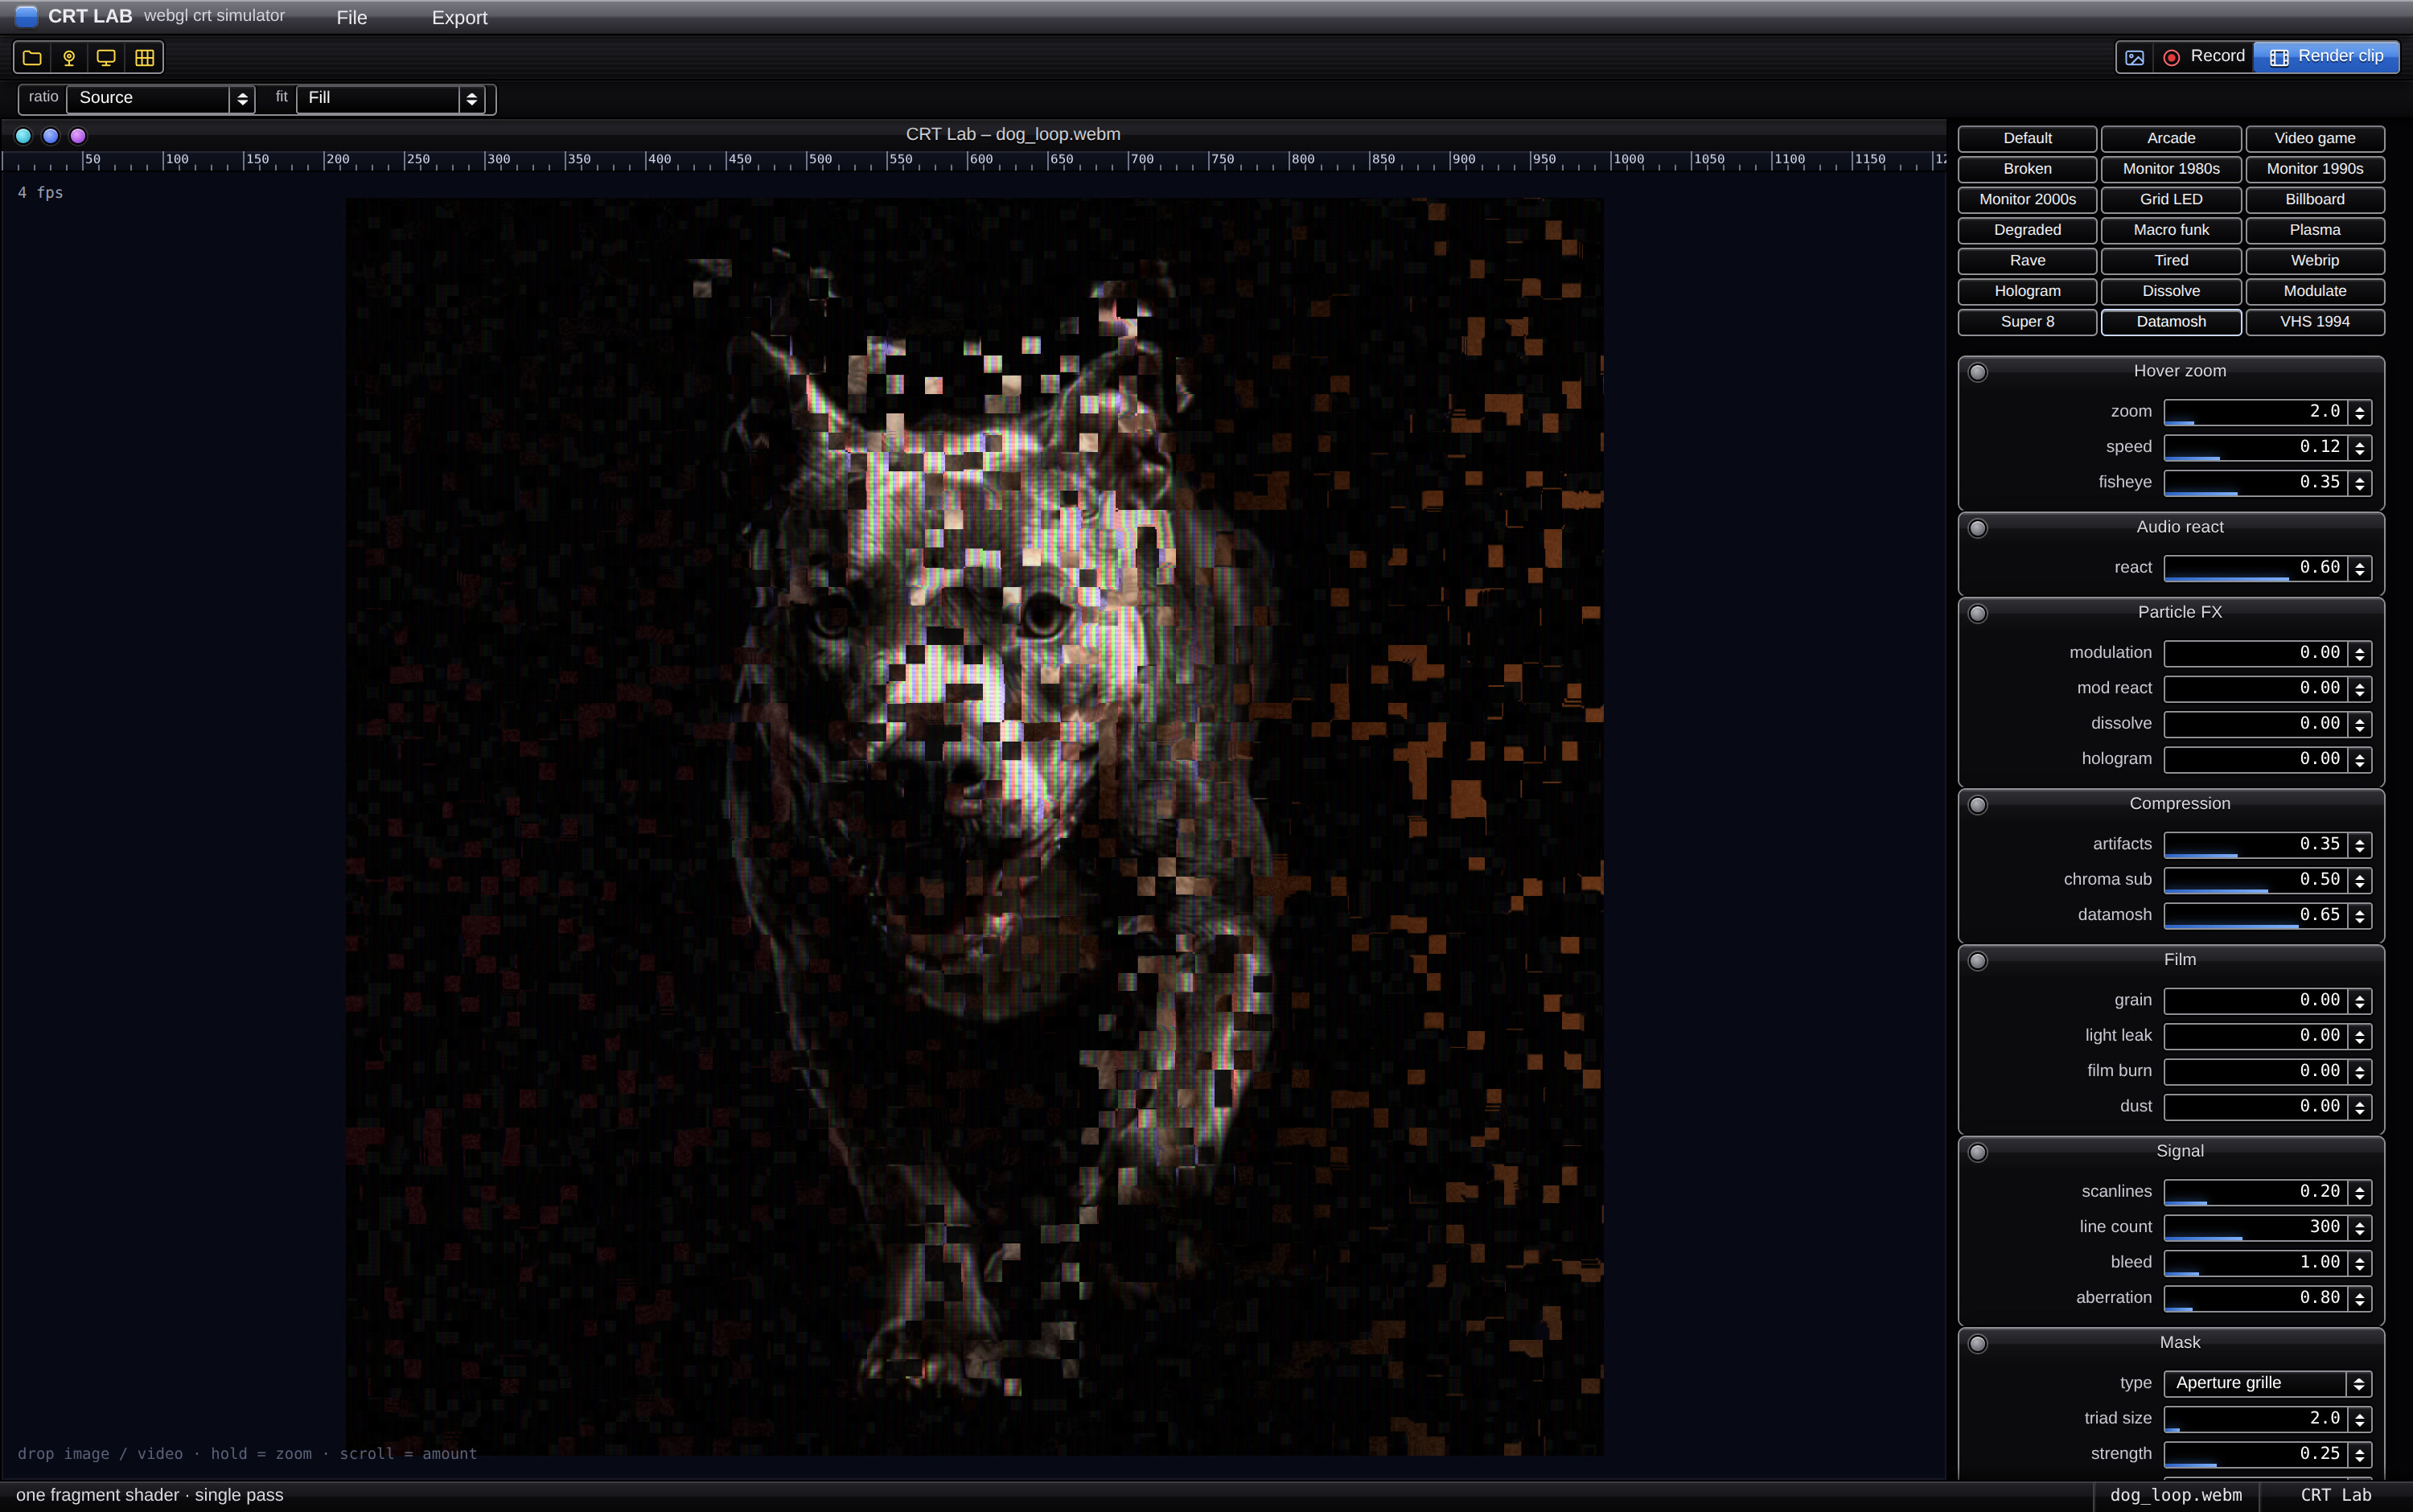Click the CRT LAB logo icon
This screenshot has height=1512, width=2413.
[x=27, y=16]
